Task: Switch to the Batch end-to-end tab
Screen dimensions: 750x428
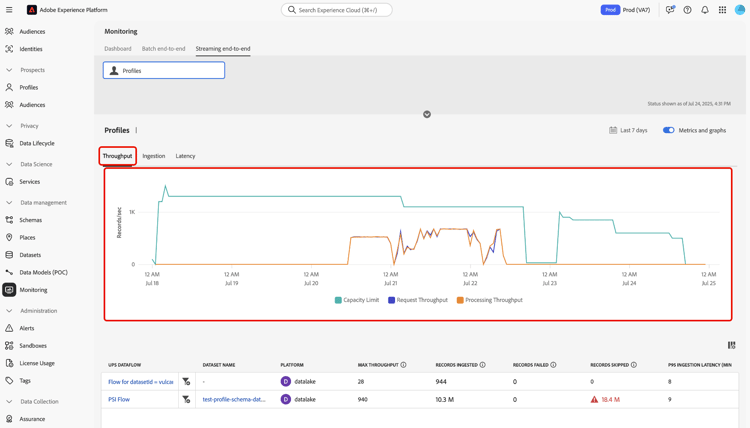Action: point(163,49)
